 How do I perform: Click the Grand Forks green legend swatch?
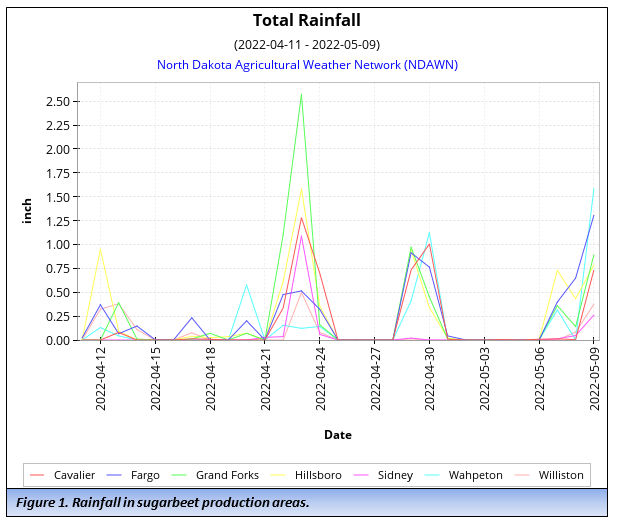pos(179,475)
